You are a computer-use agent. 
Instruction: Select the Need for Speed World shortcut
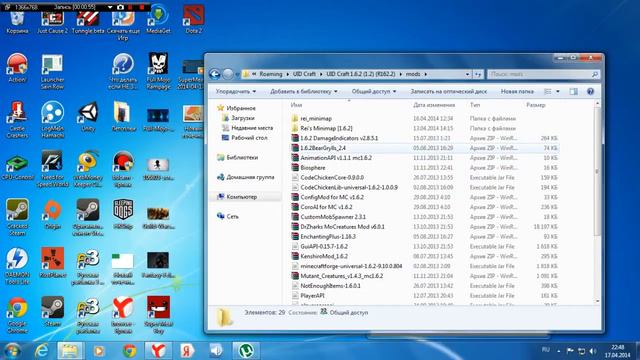coord(52,169)
